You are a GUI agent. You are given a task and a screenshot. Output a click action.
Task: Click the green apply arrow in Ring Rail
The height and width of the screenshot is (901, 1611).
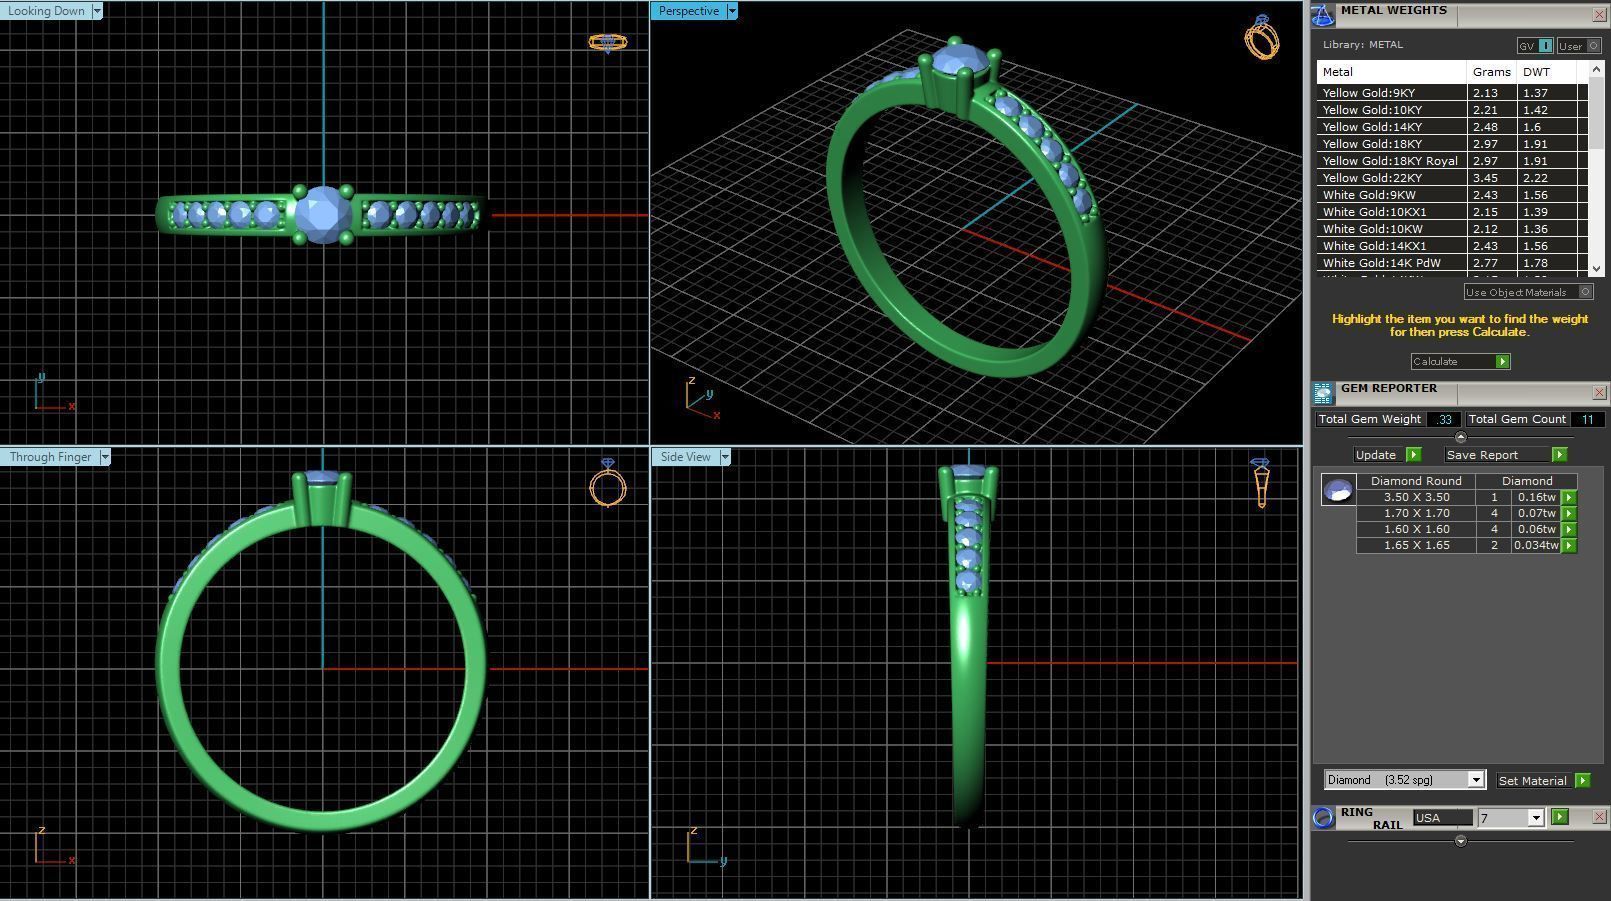coord(1559,817)
